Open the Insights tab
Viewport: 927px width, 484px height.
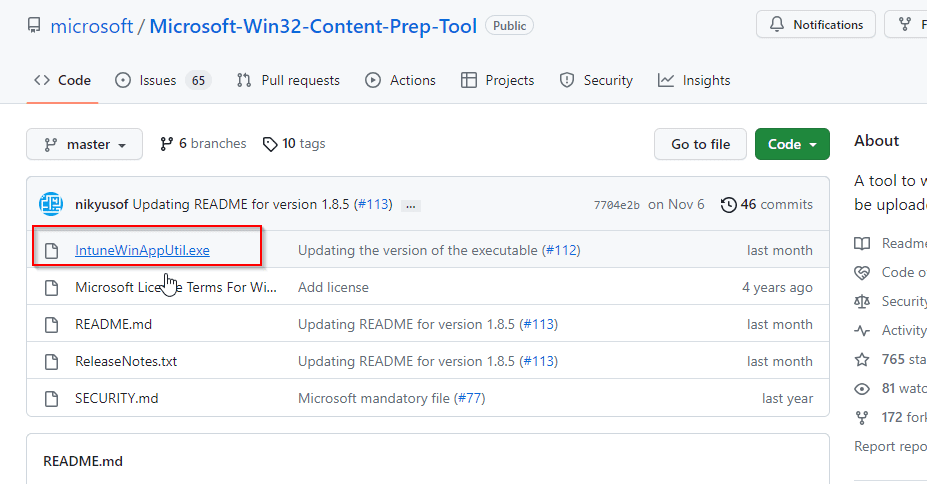coord(694,80)
